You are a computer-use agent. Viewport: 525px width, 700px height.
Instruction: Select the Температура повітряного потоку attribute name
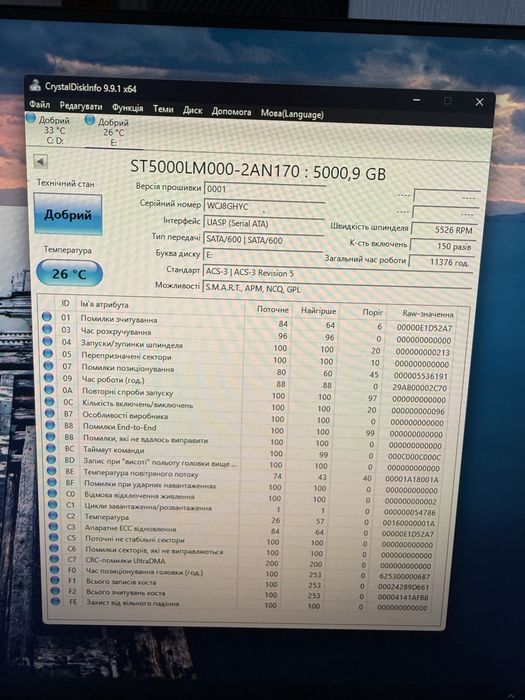click(x=141, y=472)
